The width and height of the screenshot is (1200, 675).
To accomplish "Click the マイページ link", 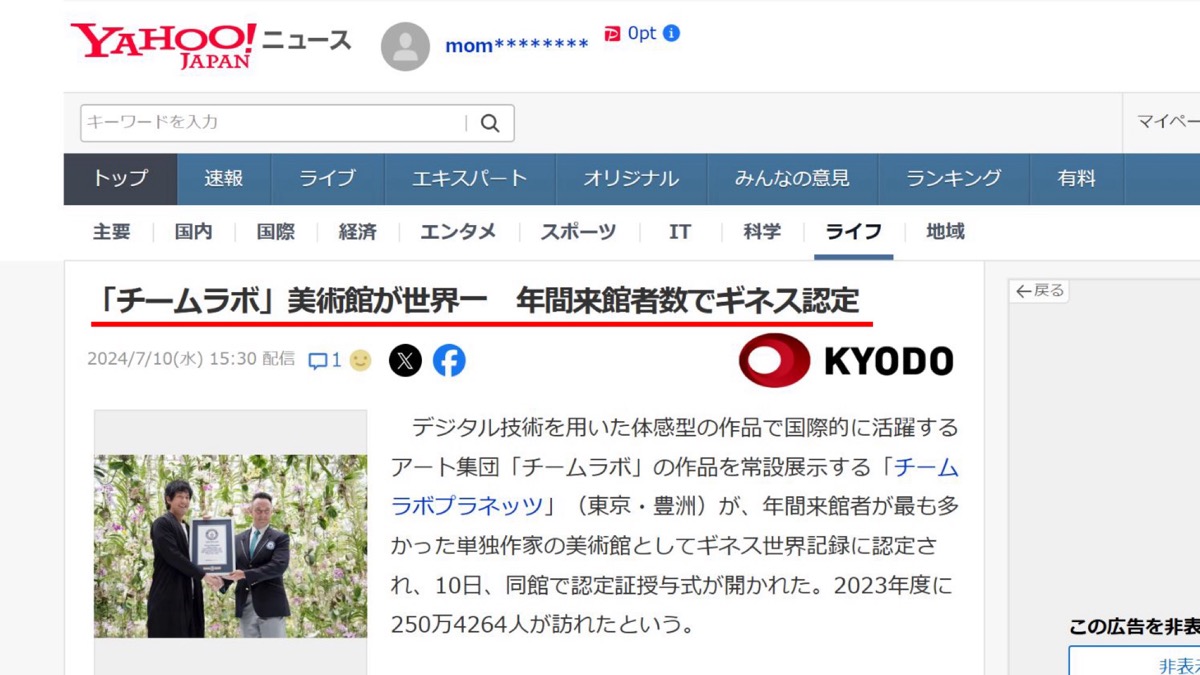I will pos(1168,122).
